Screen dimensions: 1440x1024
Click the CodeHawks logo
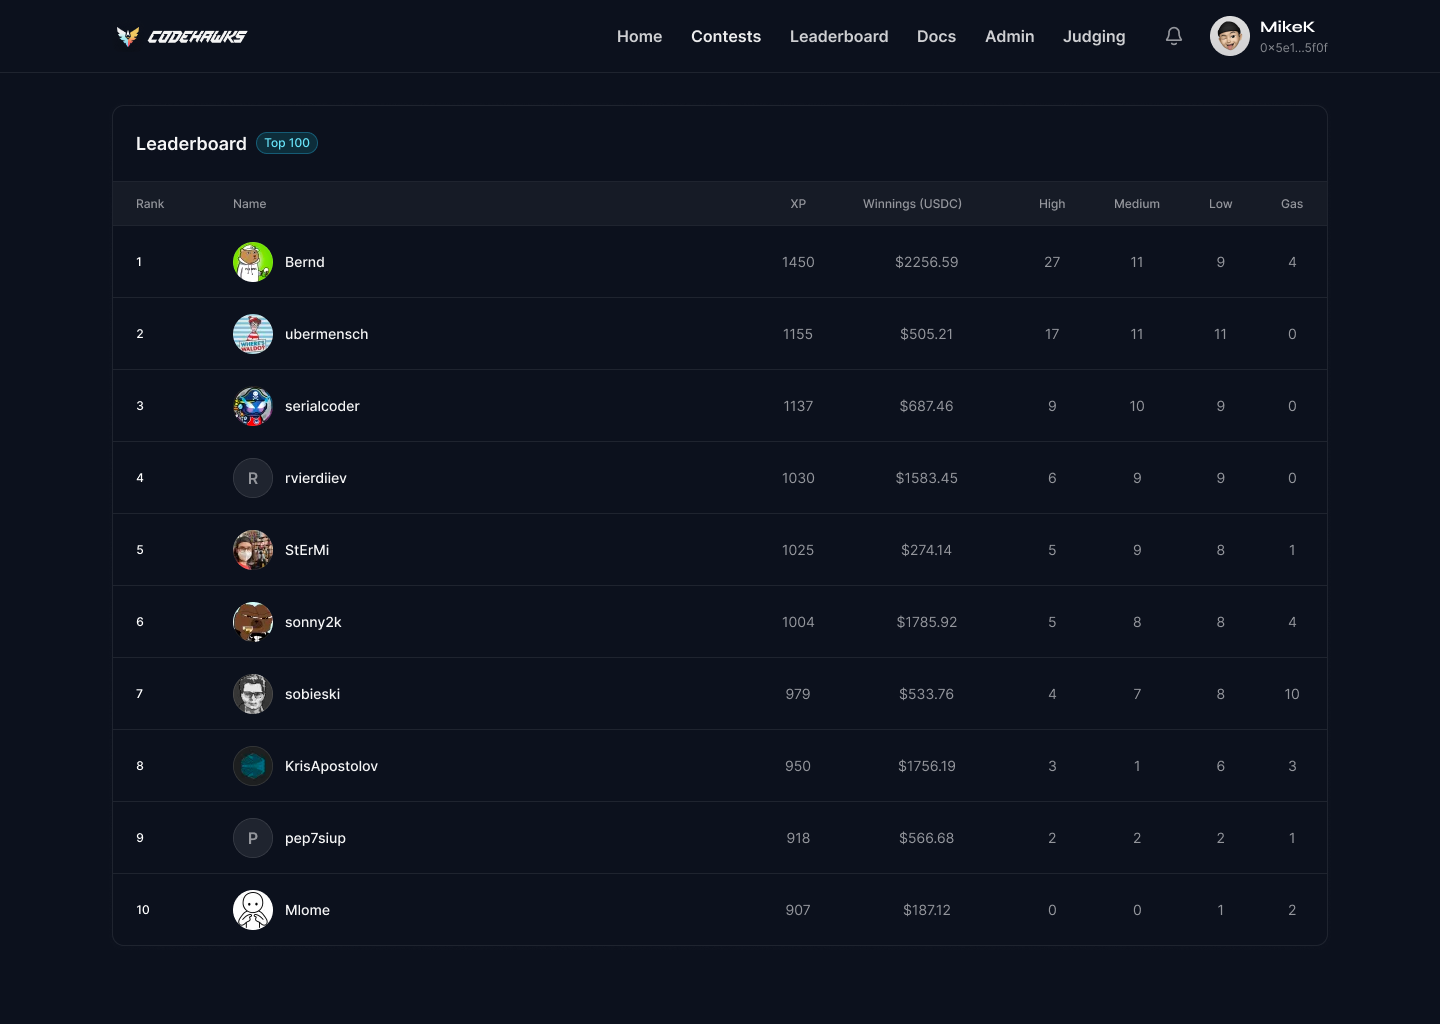click(x=181, y=37)
